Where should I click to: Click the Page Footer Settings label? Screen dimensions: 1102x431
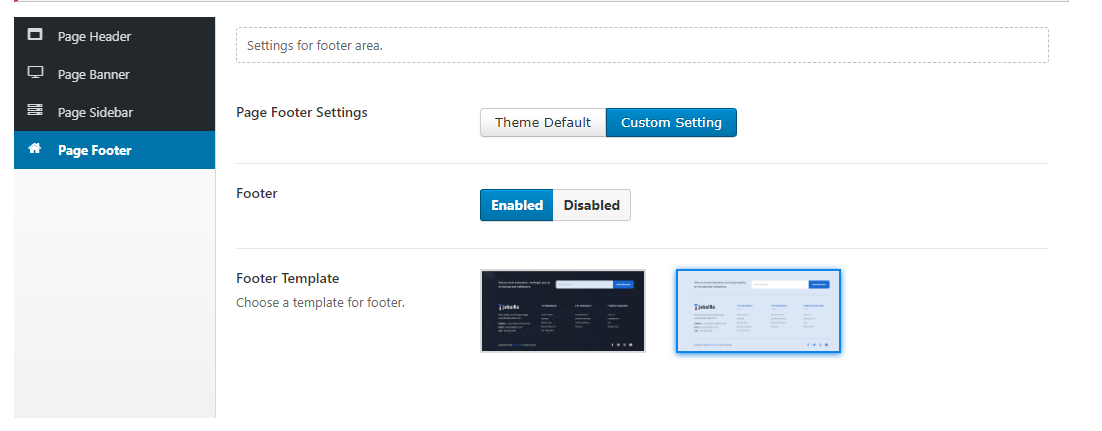[301, 112]
